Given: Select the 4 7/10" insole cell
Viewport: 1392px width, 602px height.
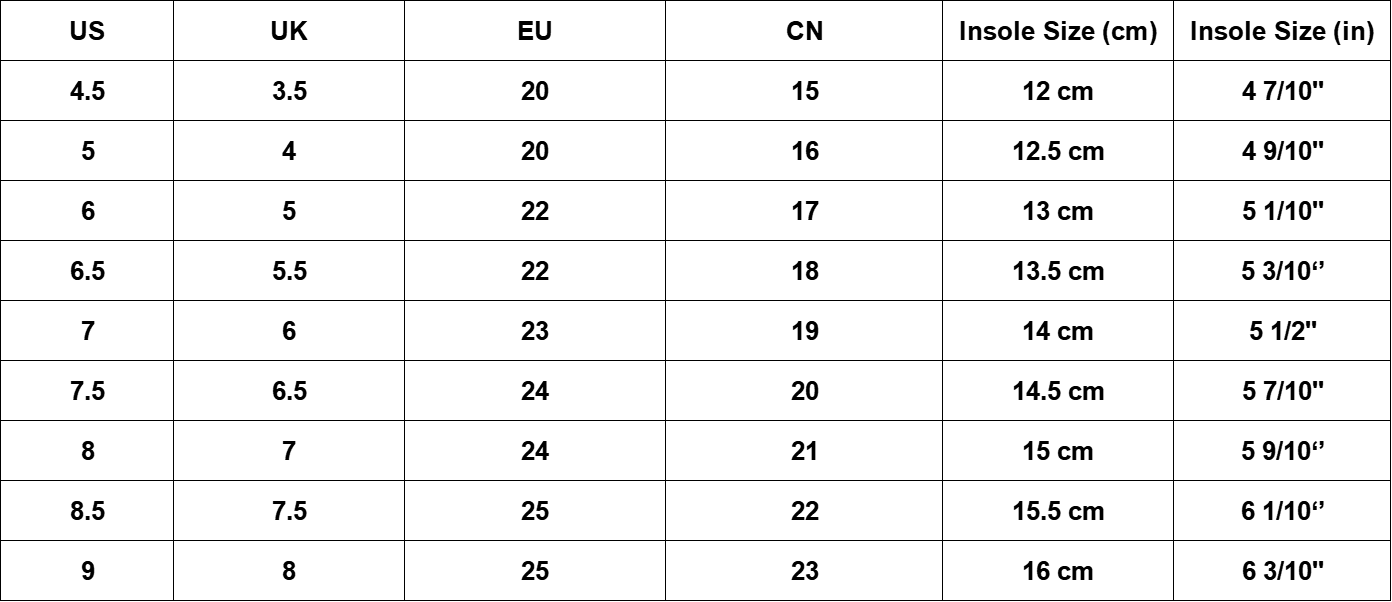Looking at the screenshot, I should coord(1283,91).
